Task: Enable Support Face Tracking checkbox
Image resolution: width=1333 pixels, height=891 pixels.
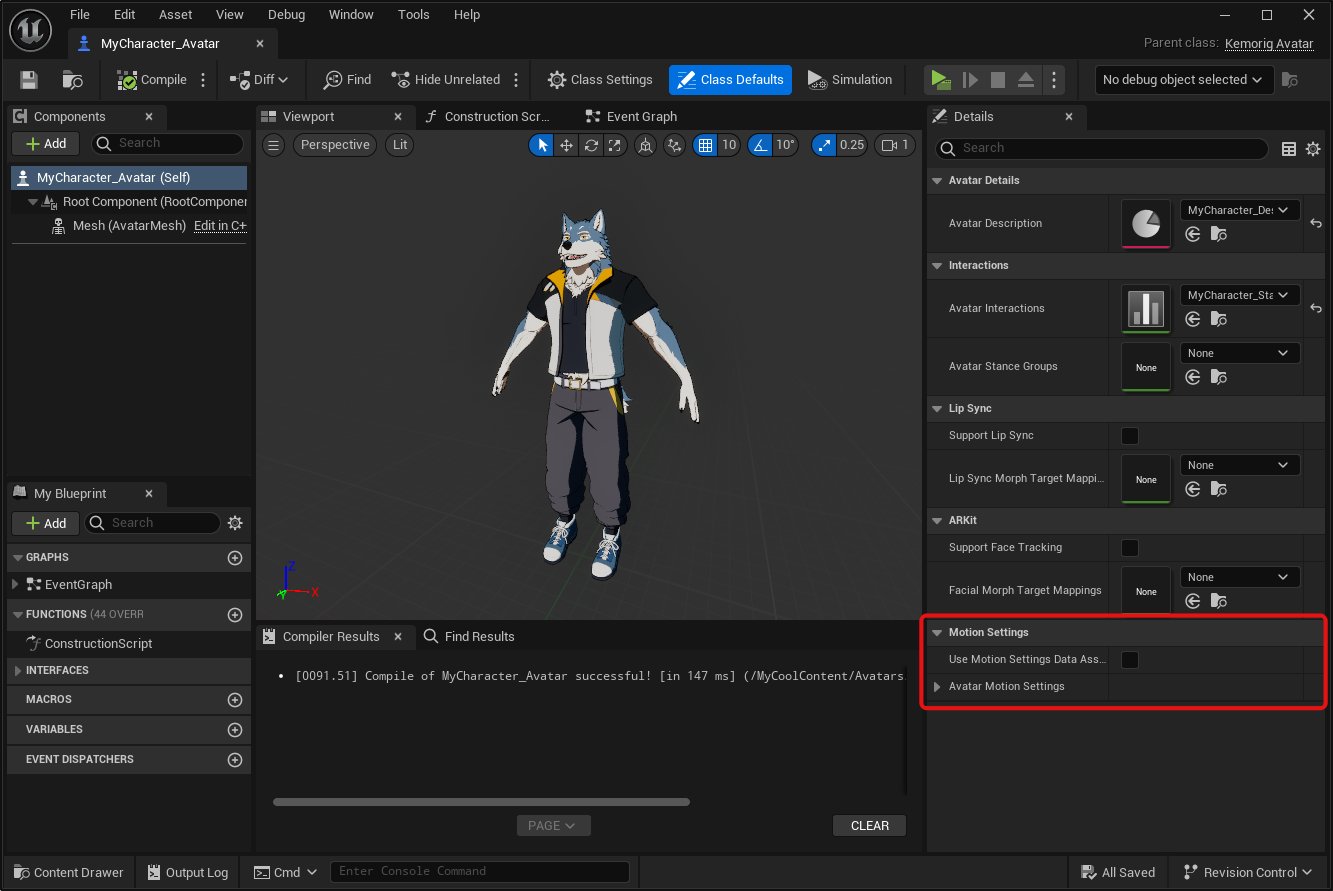Action: click(1130, 548)
